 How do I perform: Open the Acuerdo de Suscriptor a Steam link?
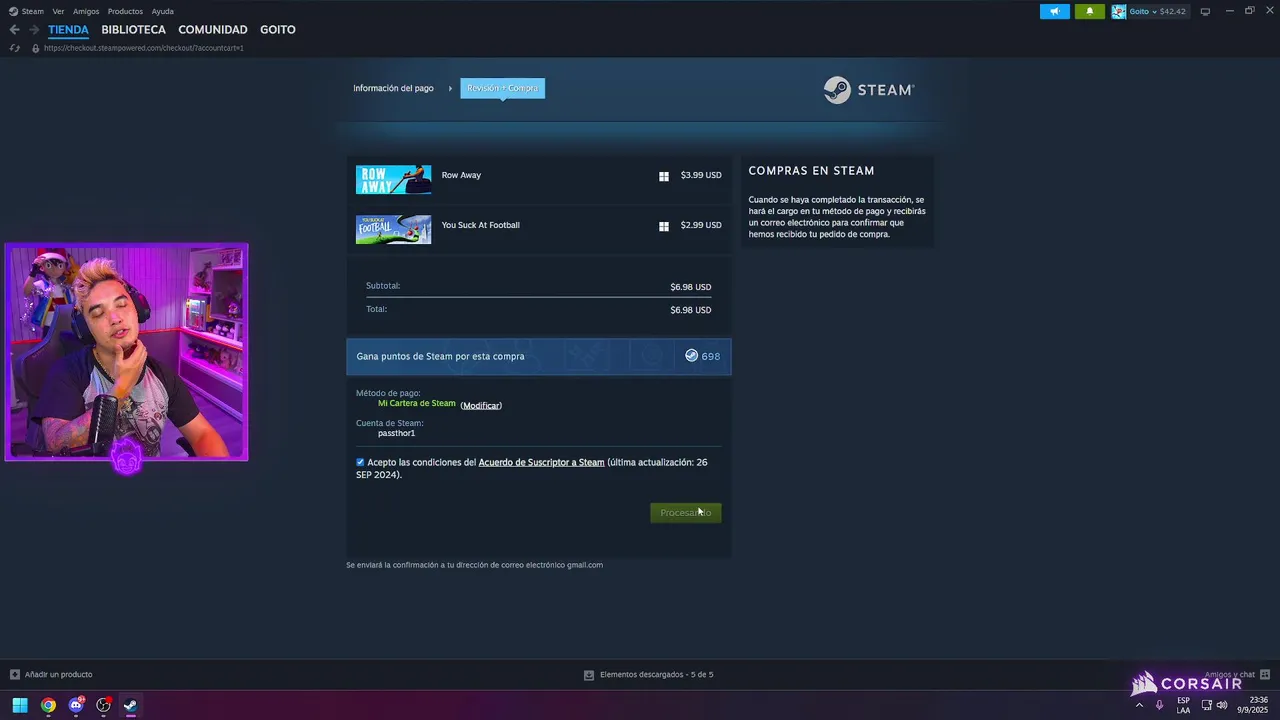pyautogui.click(x=541, y=462)
